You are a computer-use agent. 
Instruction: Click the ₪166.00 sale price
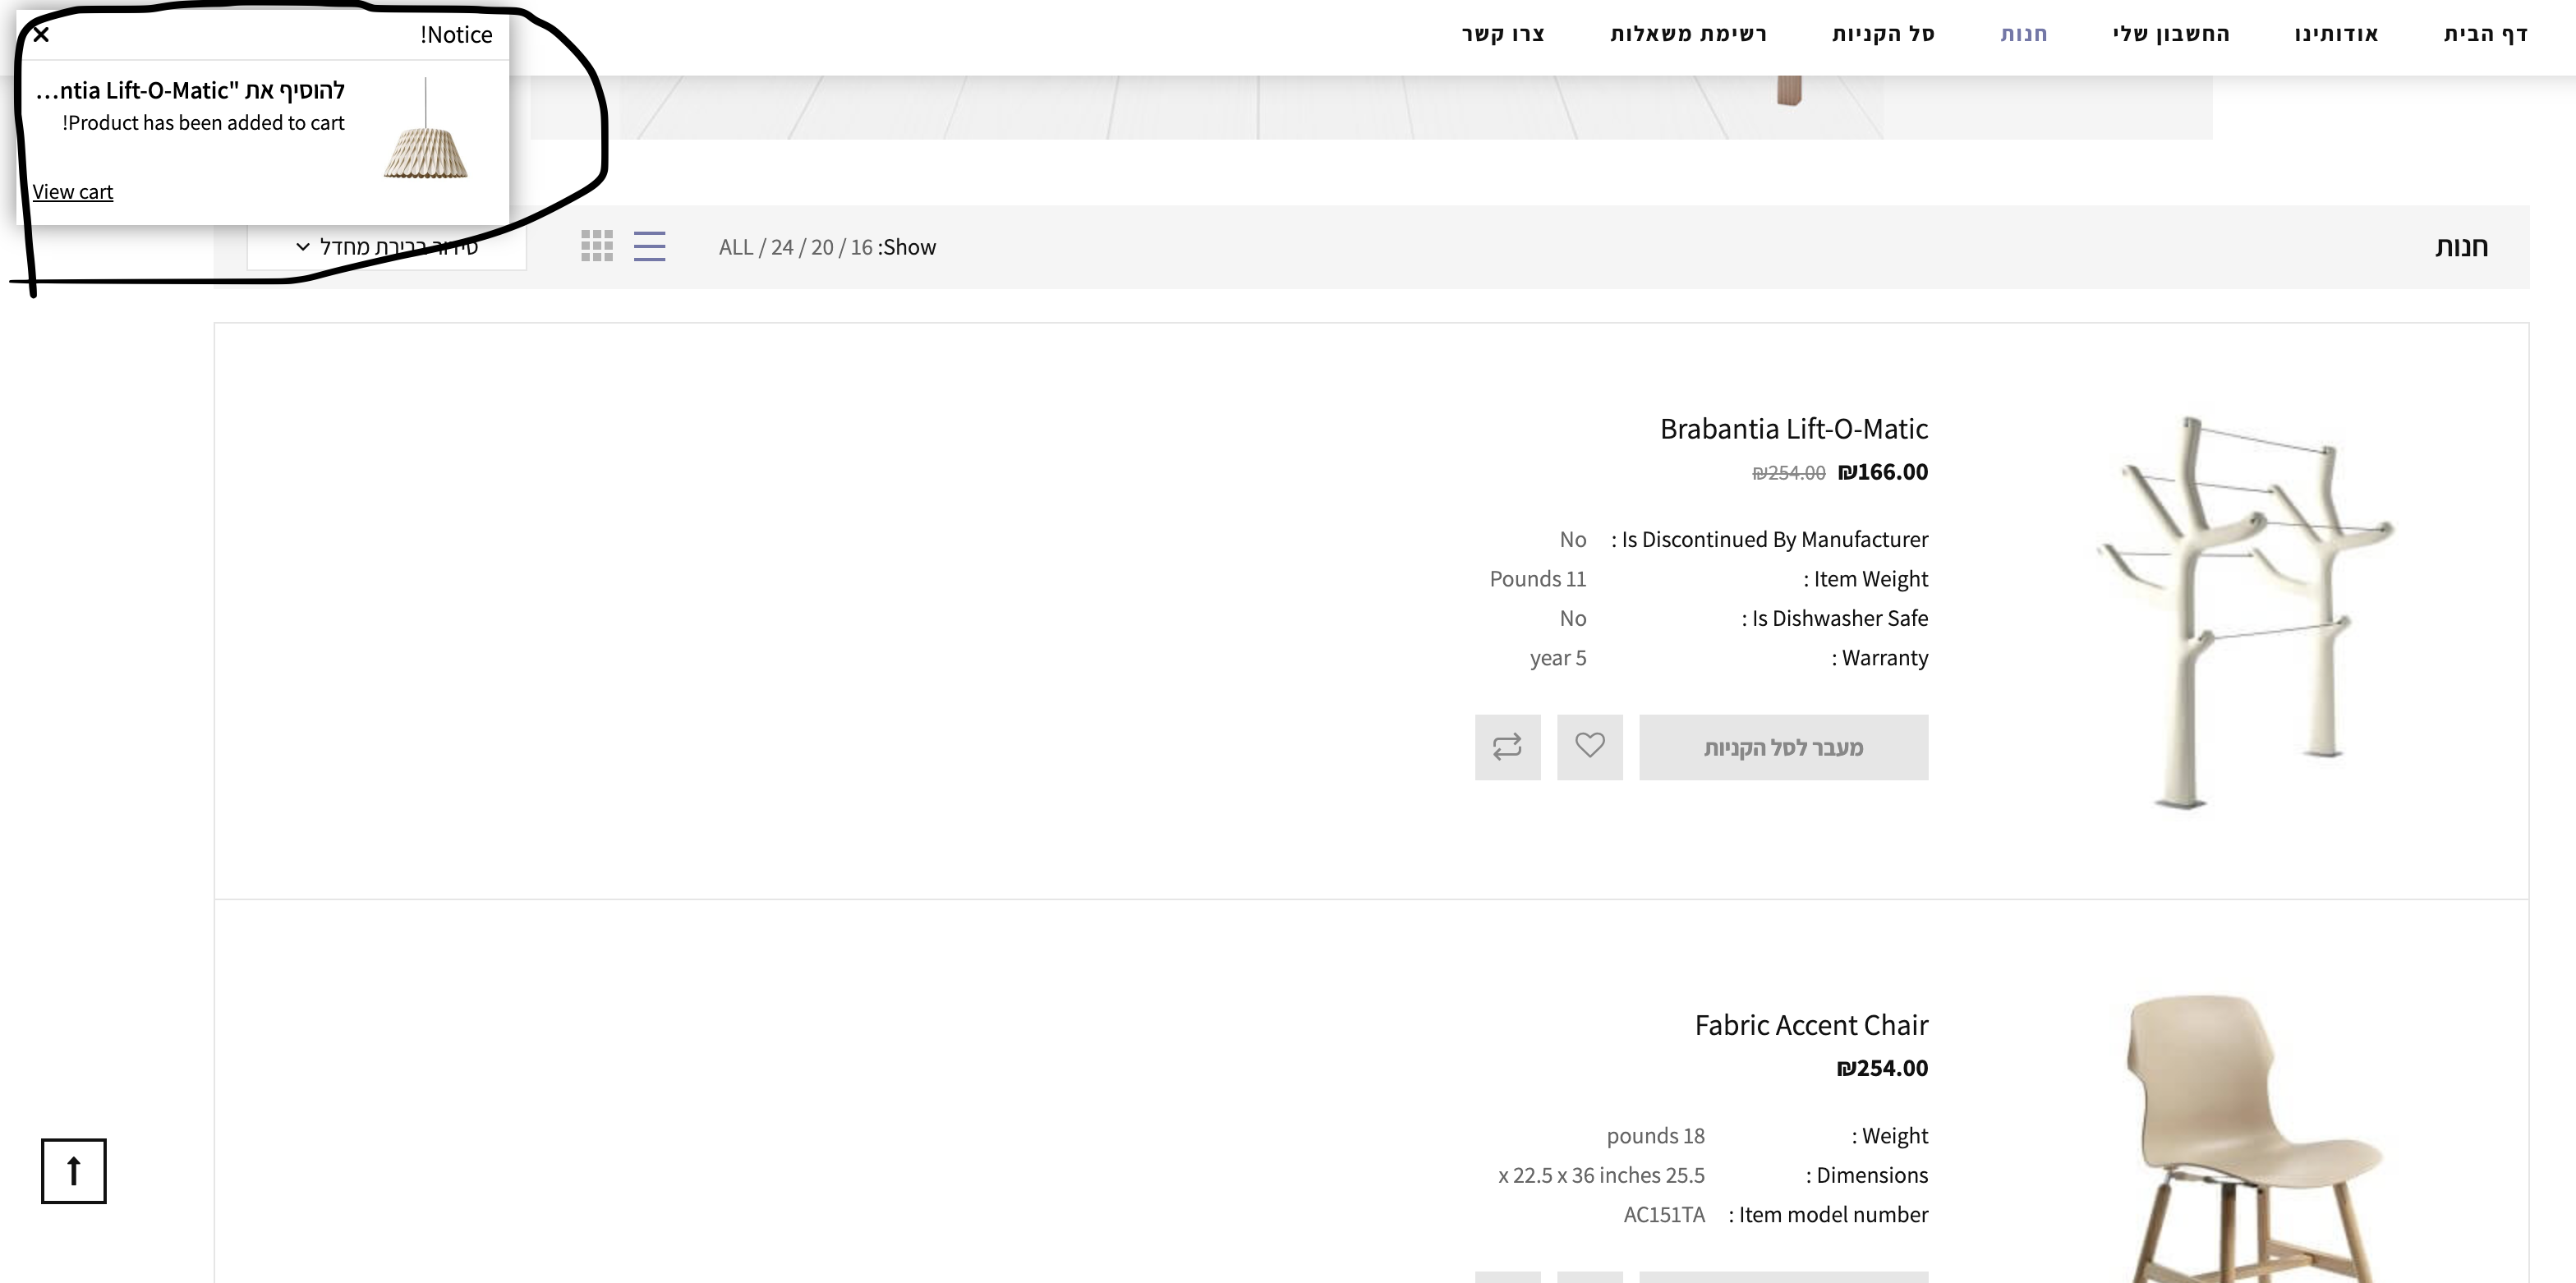[x=1883, y=472]
